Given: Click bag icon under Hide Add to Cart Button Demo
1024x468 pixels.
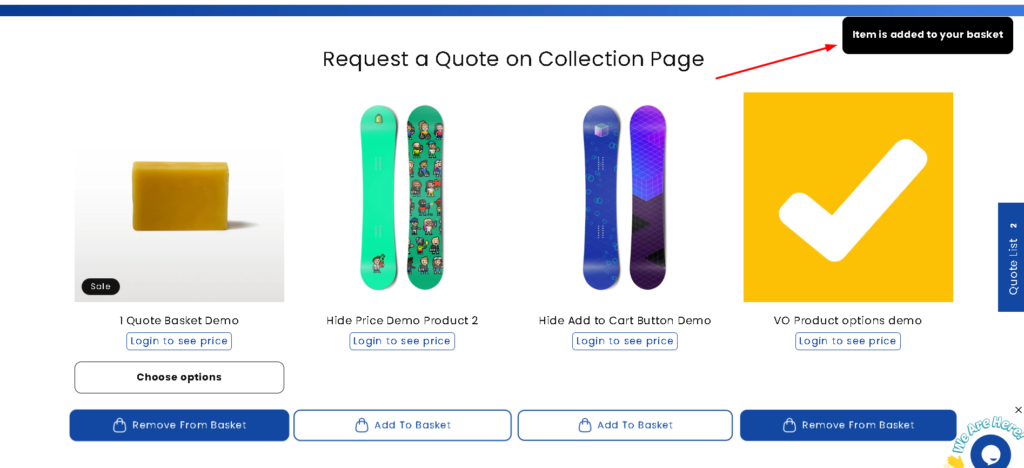Looking at the screenshot, I should coord(585,425).
